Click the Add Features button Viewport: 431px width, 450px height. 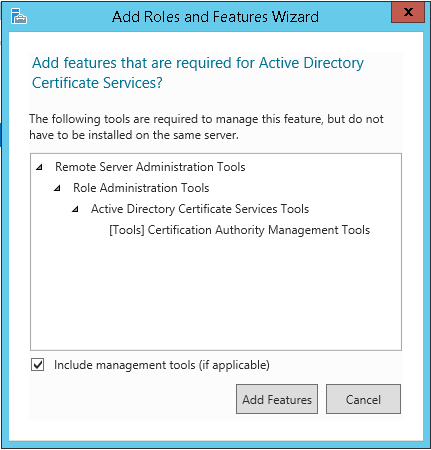click(x=277, y=399)
